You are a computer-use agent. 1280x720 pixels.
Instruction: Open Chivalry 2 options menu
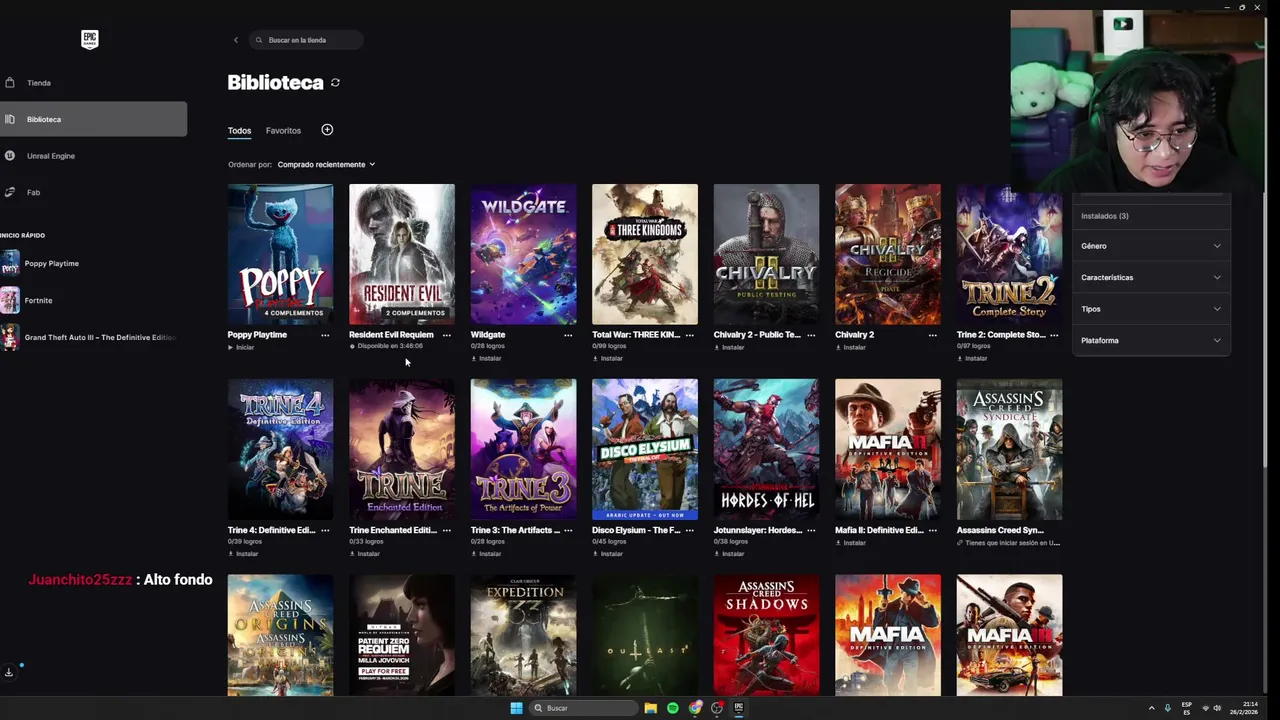(932, 335)
